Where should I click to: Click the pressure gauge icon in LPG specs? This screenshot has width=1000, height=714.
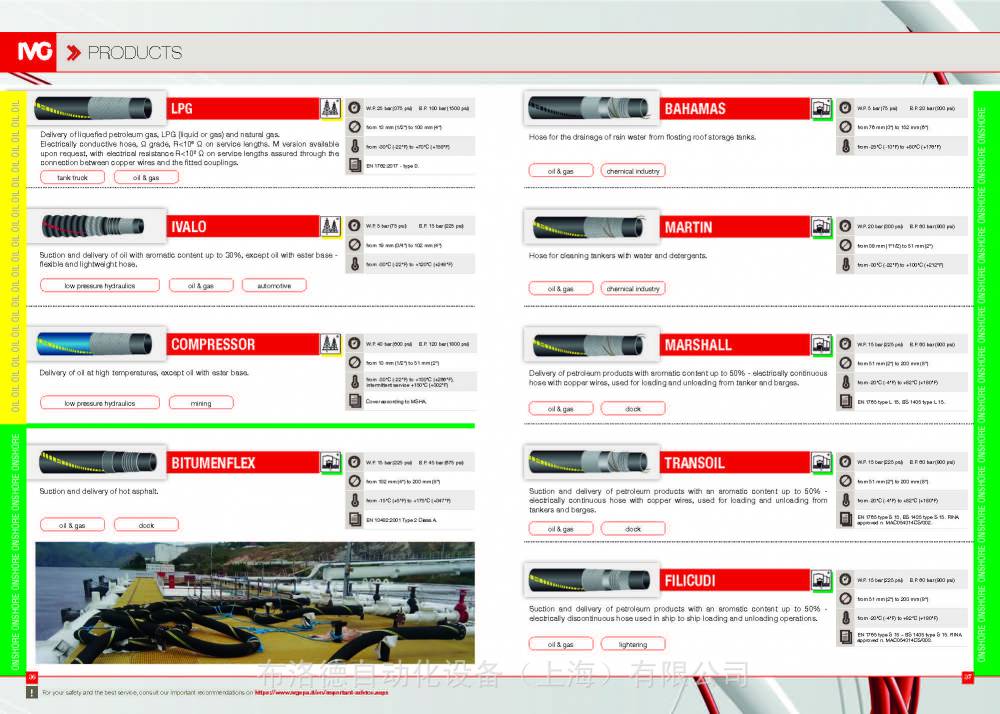tap(354, 108)
